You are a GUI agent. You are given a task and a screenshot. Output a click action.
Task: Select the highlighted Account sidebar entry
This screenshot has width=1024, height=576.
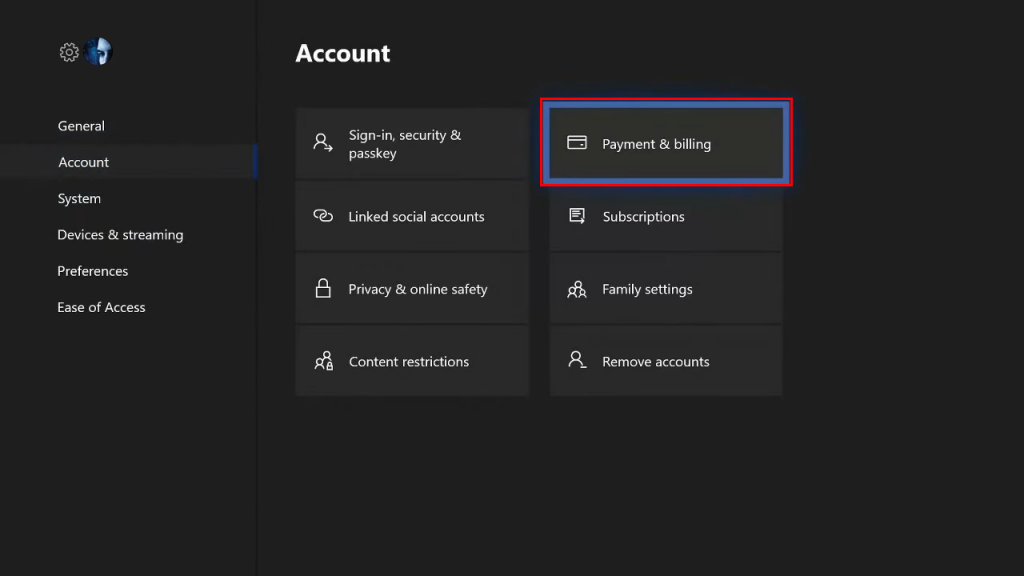(83, 161)
